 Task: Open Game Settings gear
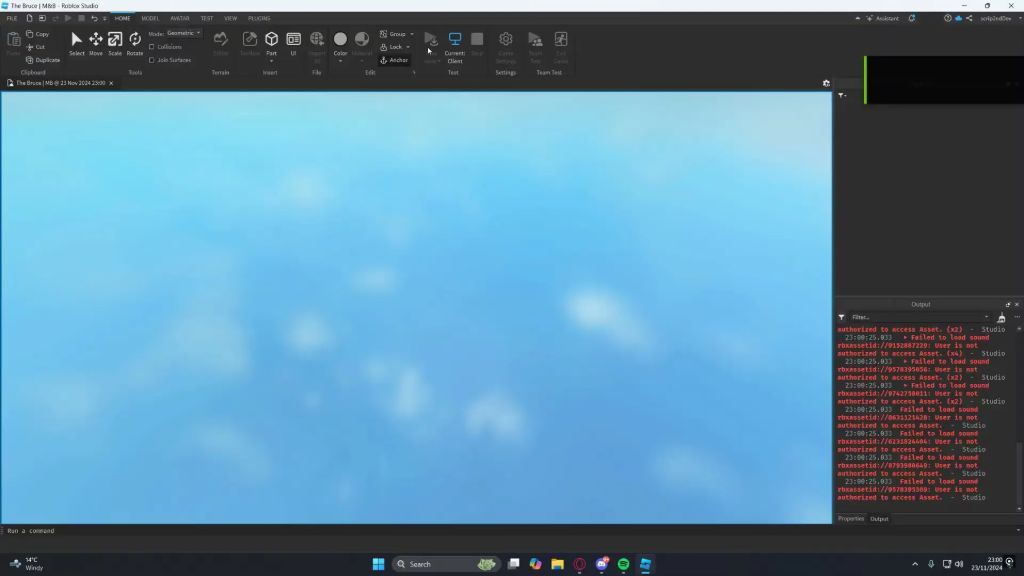point(505,46)
